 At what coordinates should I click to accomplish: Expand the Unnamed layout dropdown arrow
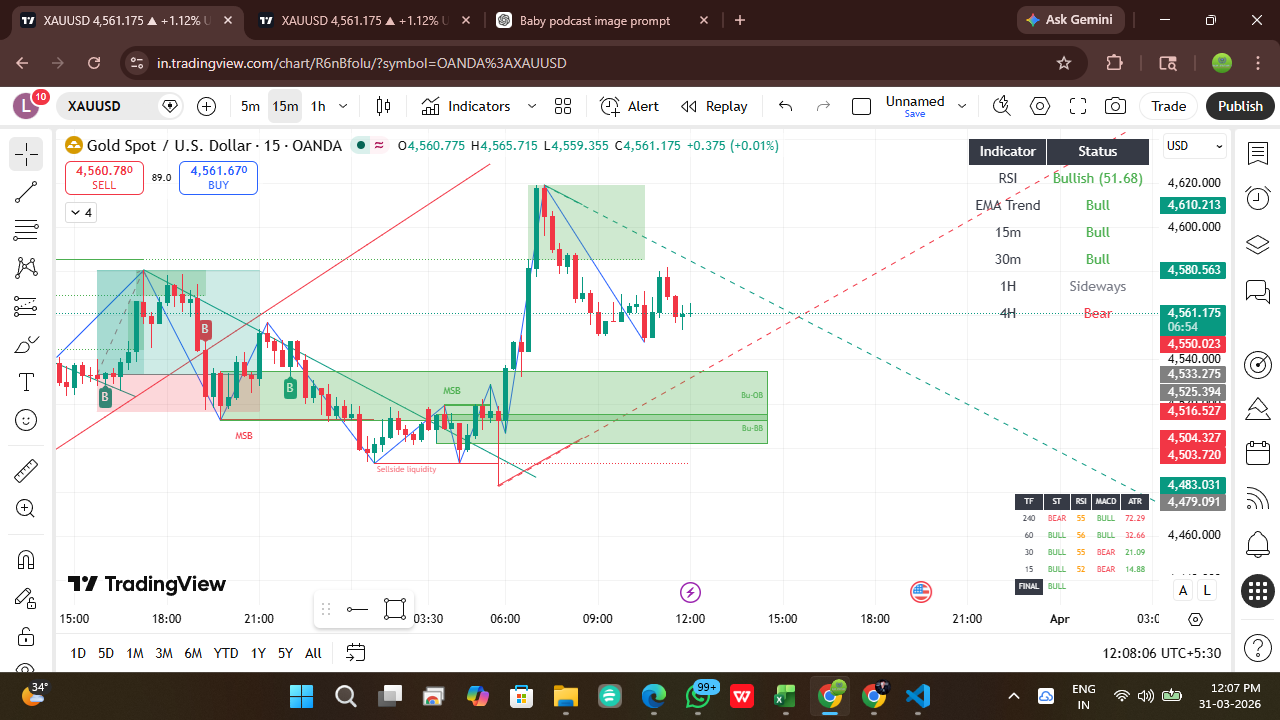click(962, 106)
